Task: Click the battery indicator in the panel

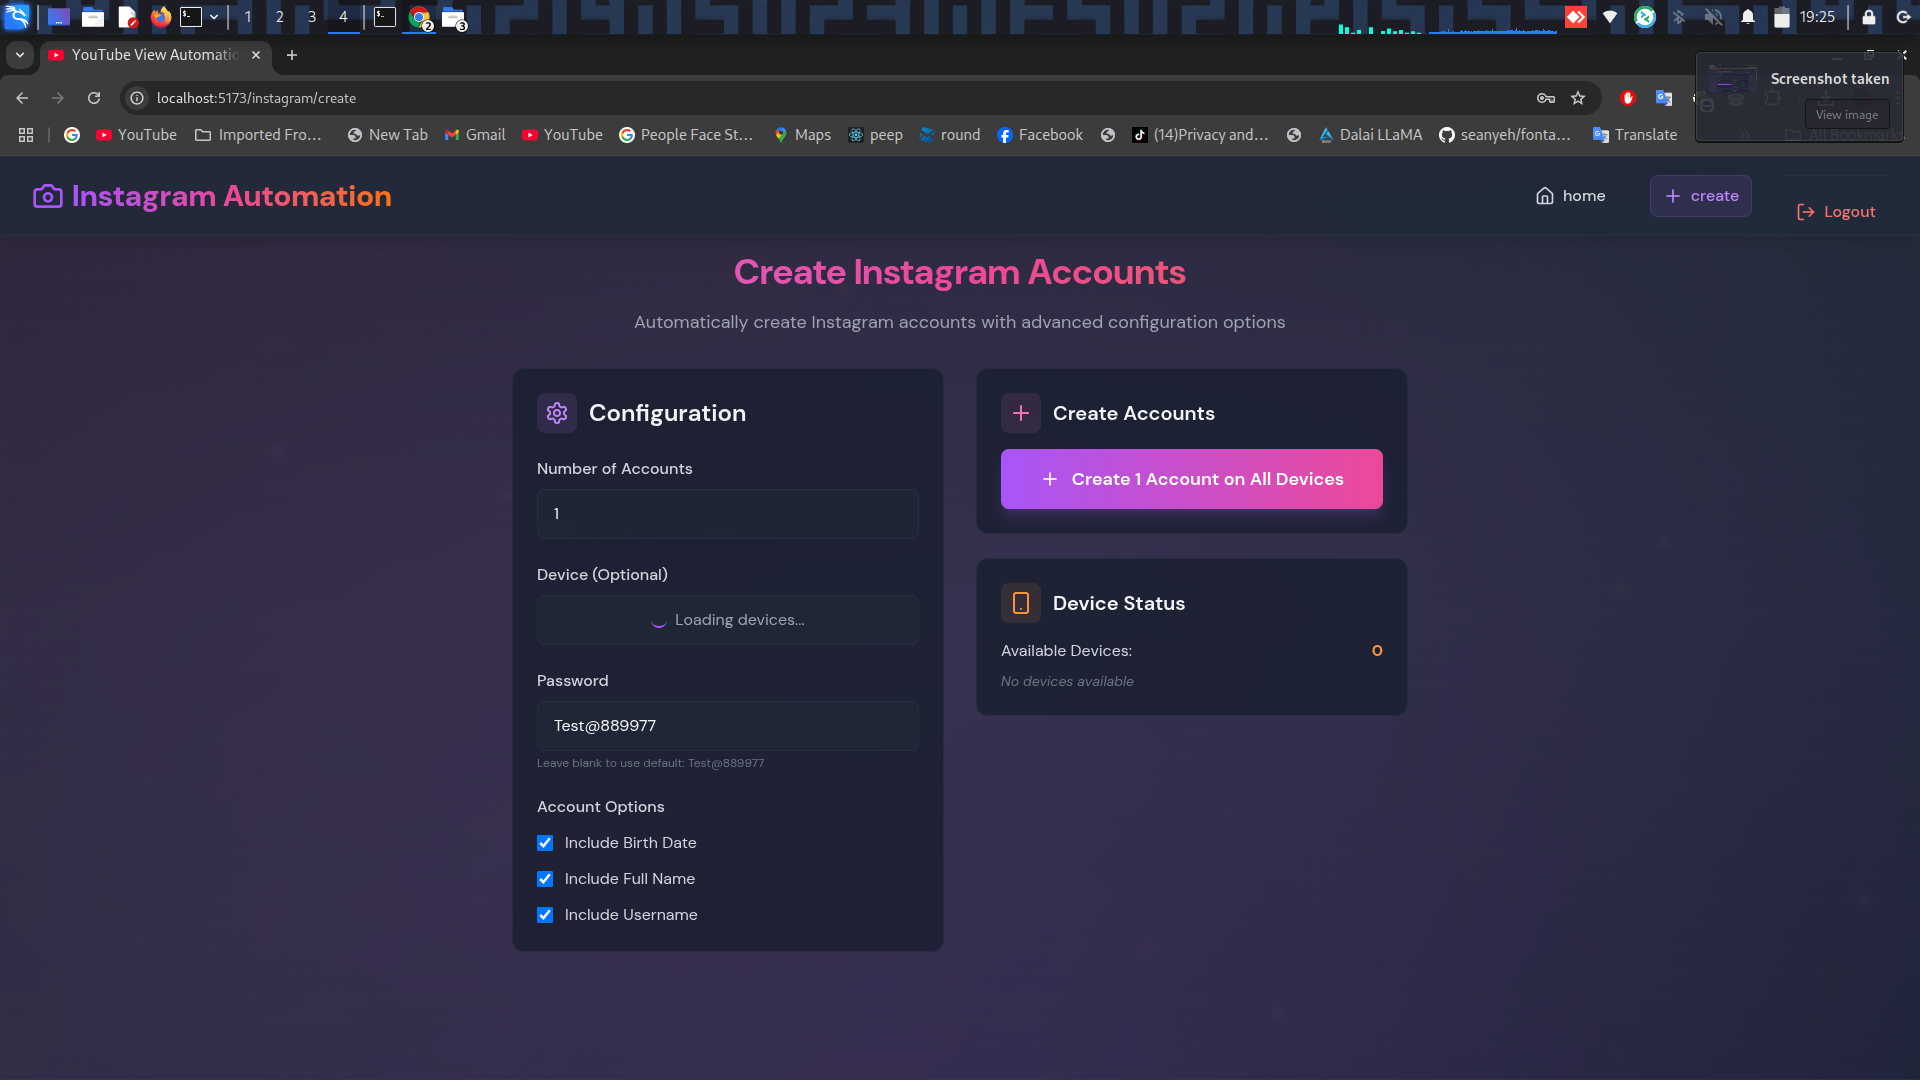Action: 1782,17
